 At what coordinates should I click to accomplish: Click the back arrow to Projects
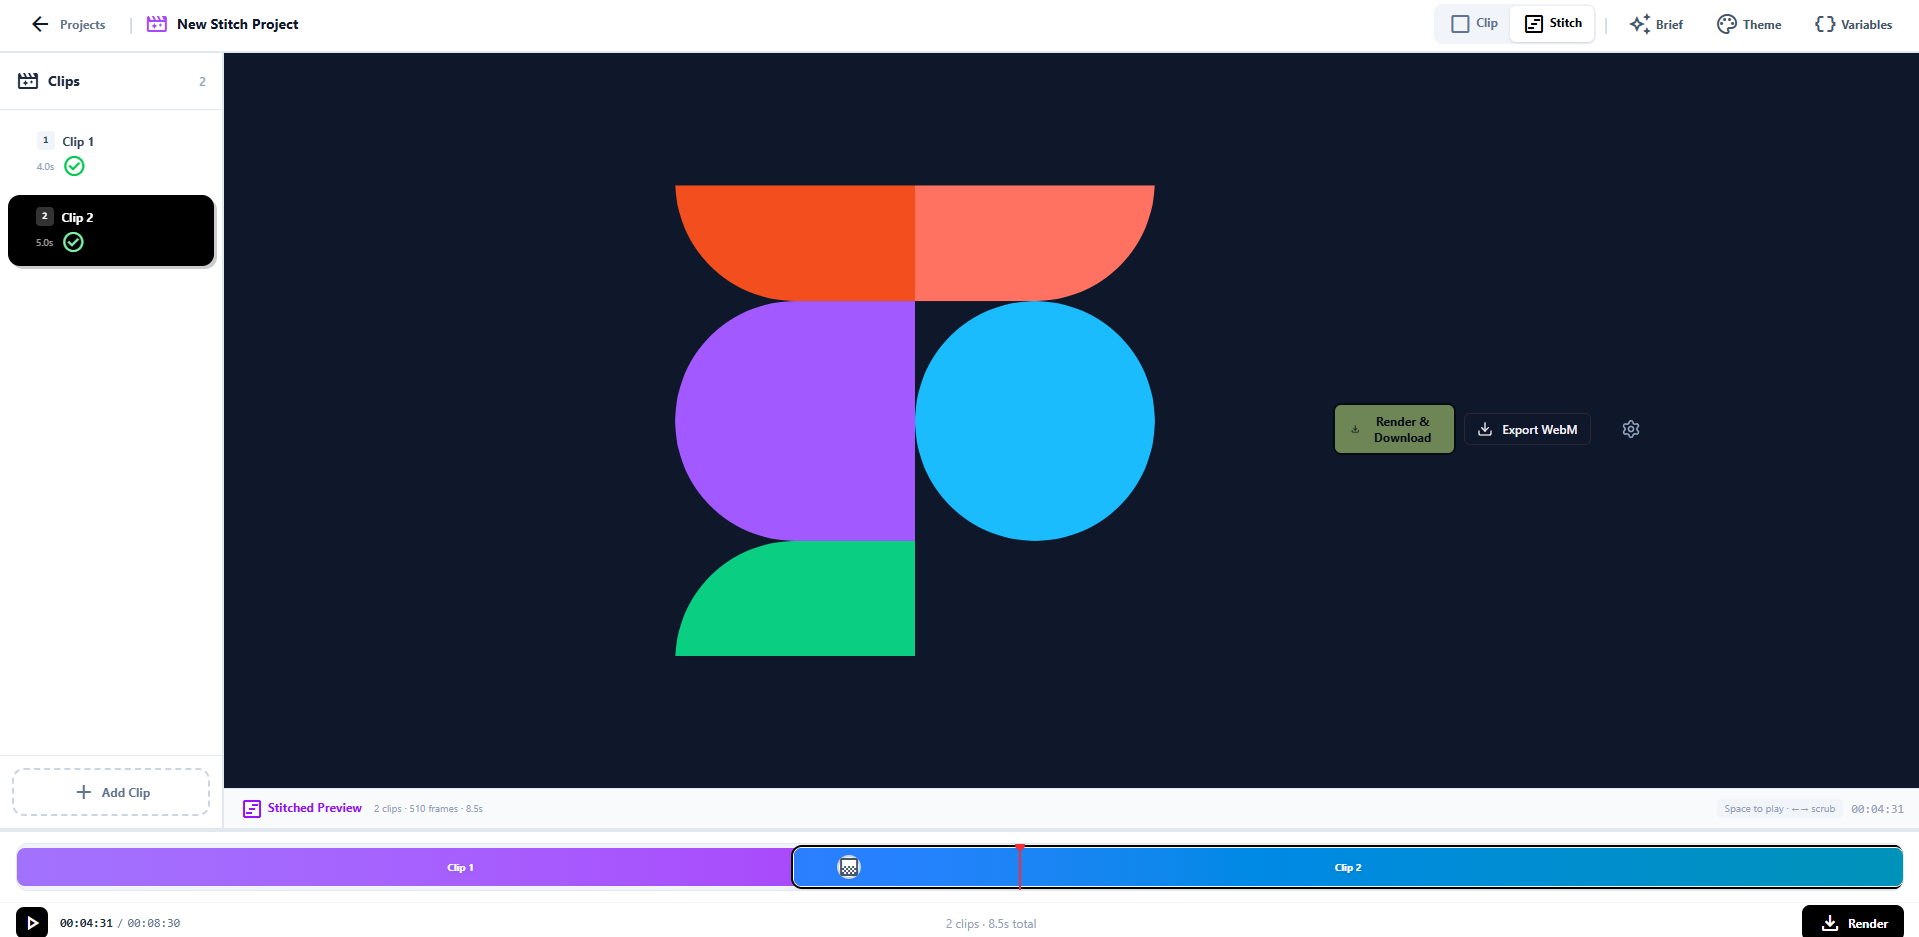[41, 24]
